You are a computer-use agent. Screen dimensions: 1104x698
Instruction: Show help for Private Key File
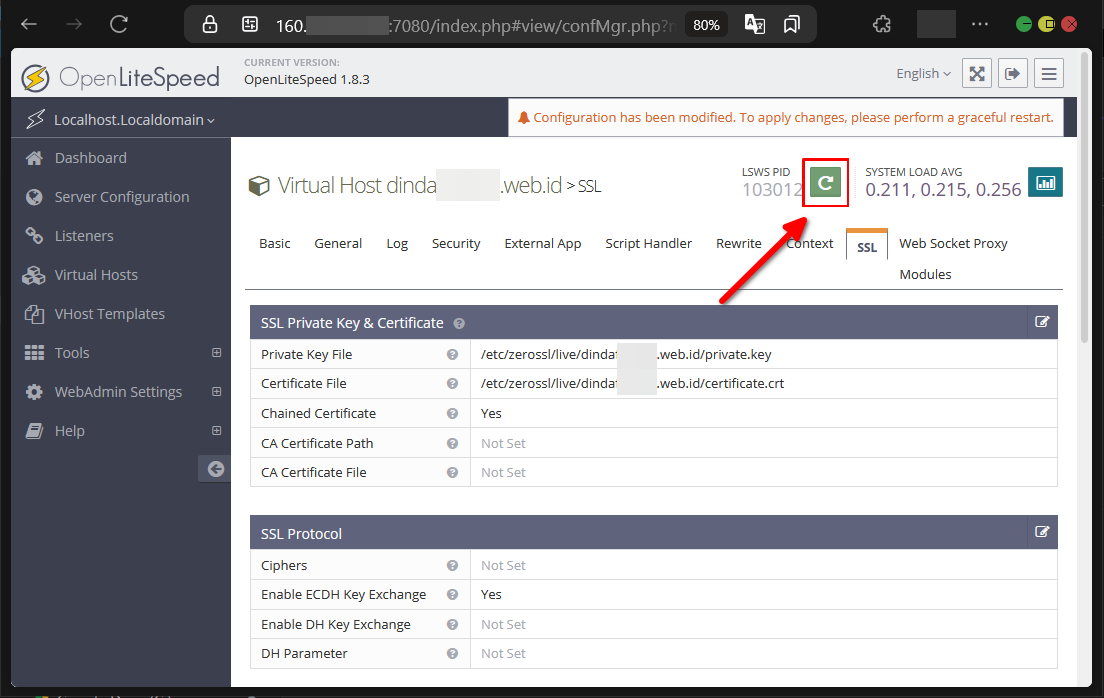452,354
